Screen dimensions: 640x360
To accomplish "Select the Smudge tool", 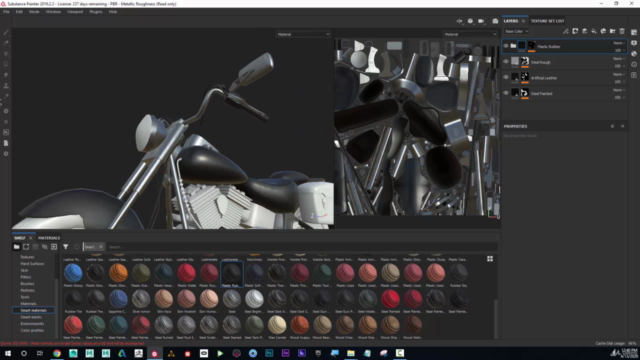I will pos(6,75).
